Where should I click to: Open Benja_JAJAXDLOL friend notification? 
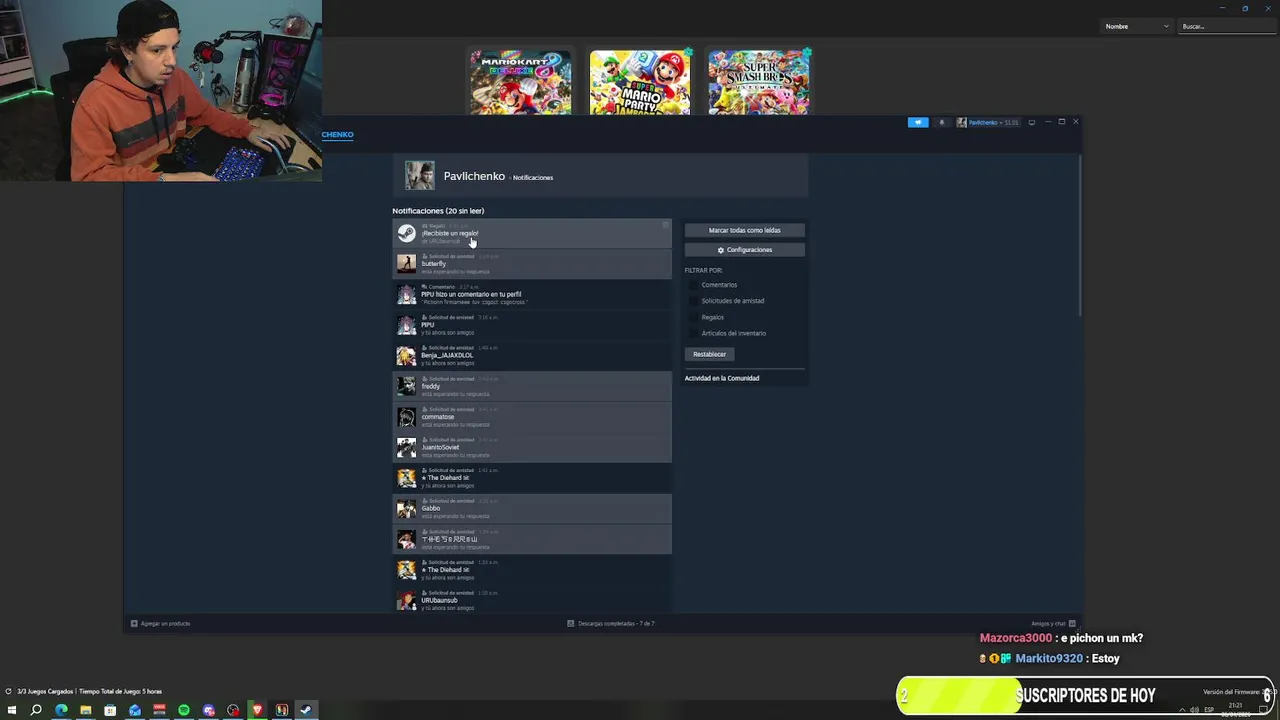[x=532, y=355]
